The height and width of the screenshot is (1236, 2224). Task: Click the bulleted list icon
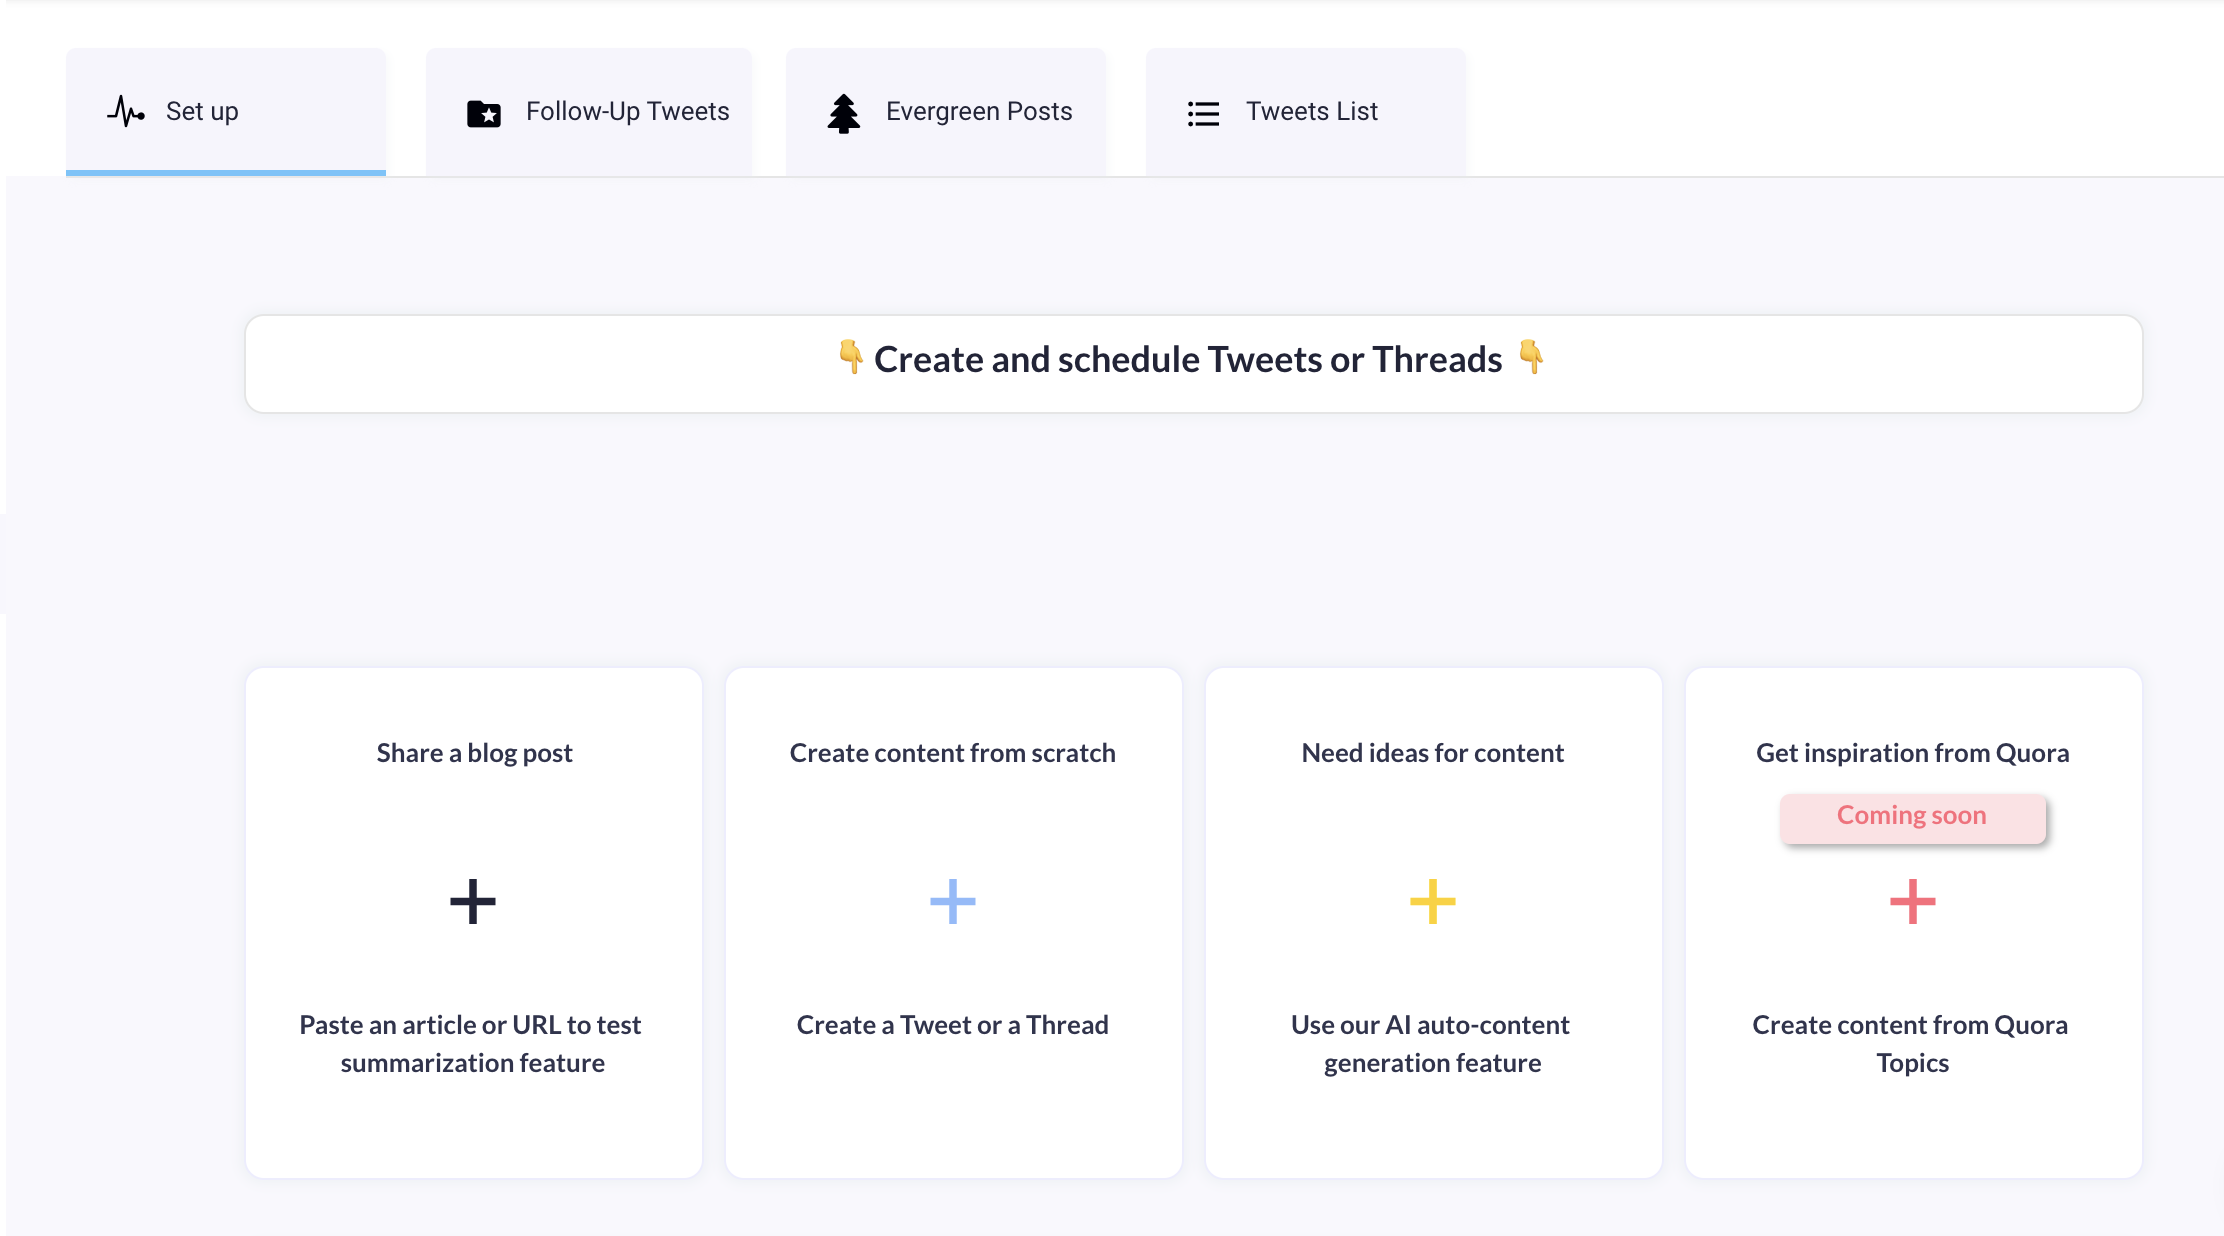[1203, 113]
